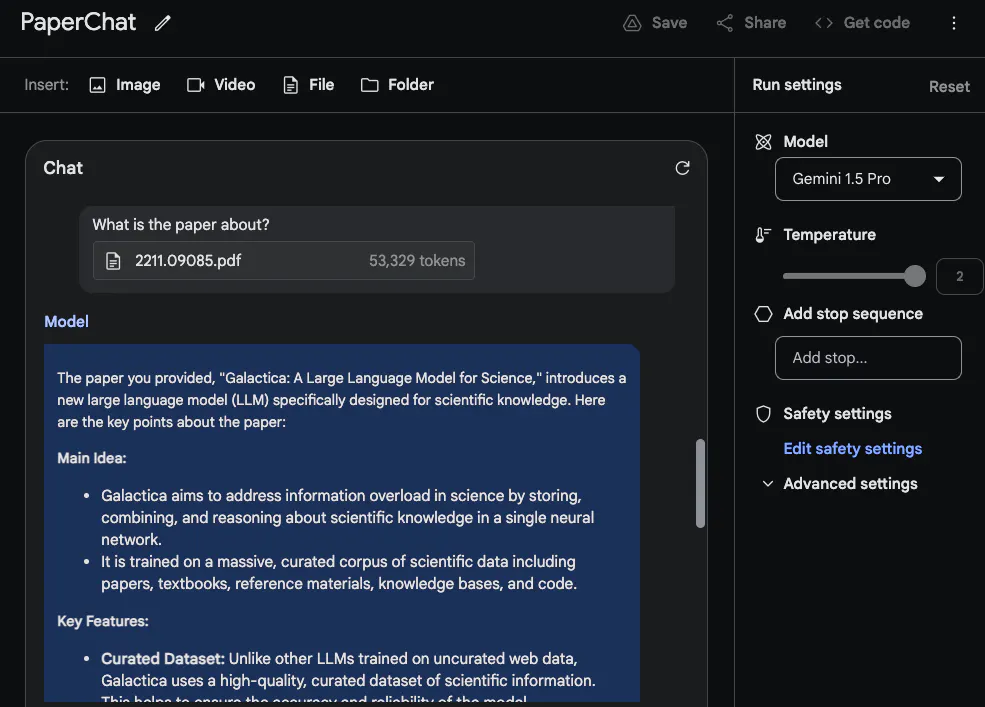
Task: Click the Get code button
Action: (861, 23)
